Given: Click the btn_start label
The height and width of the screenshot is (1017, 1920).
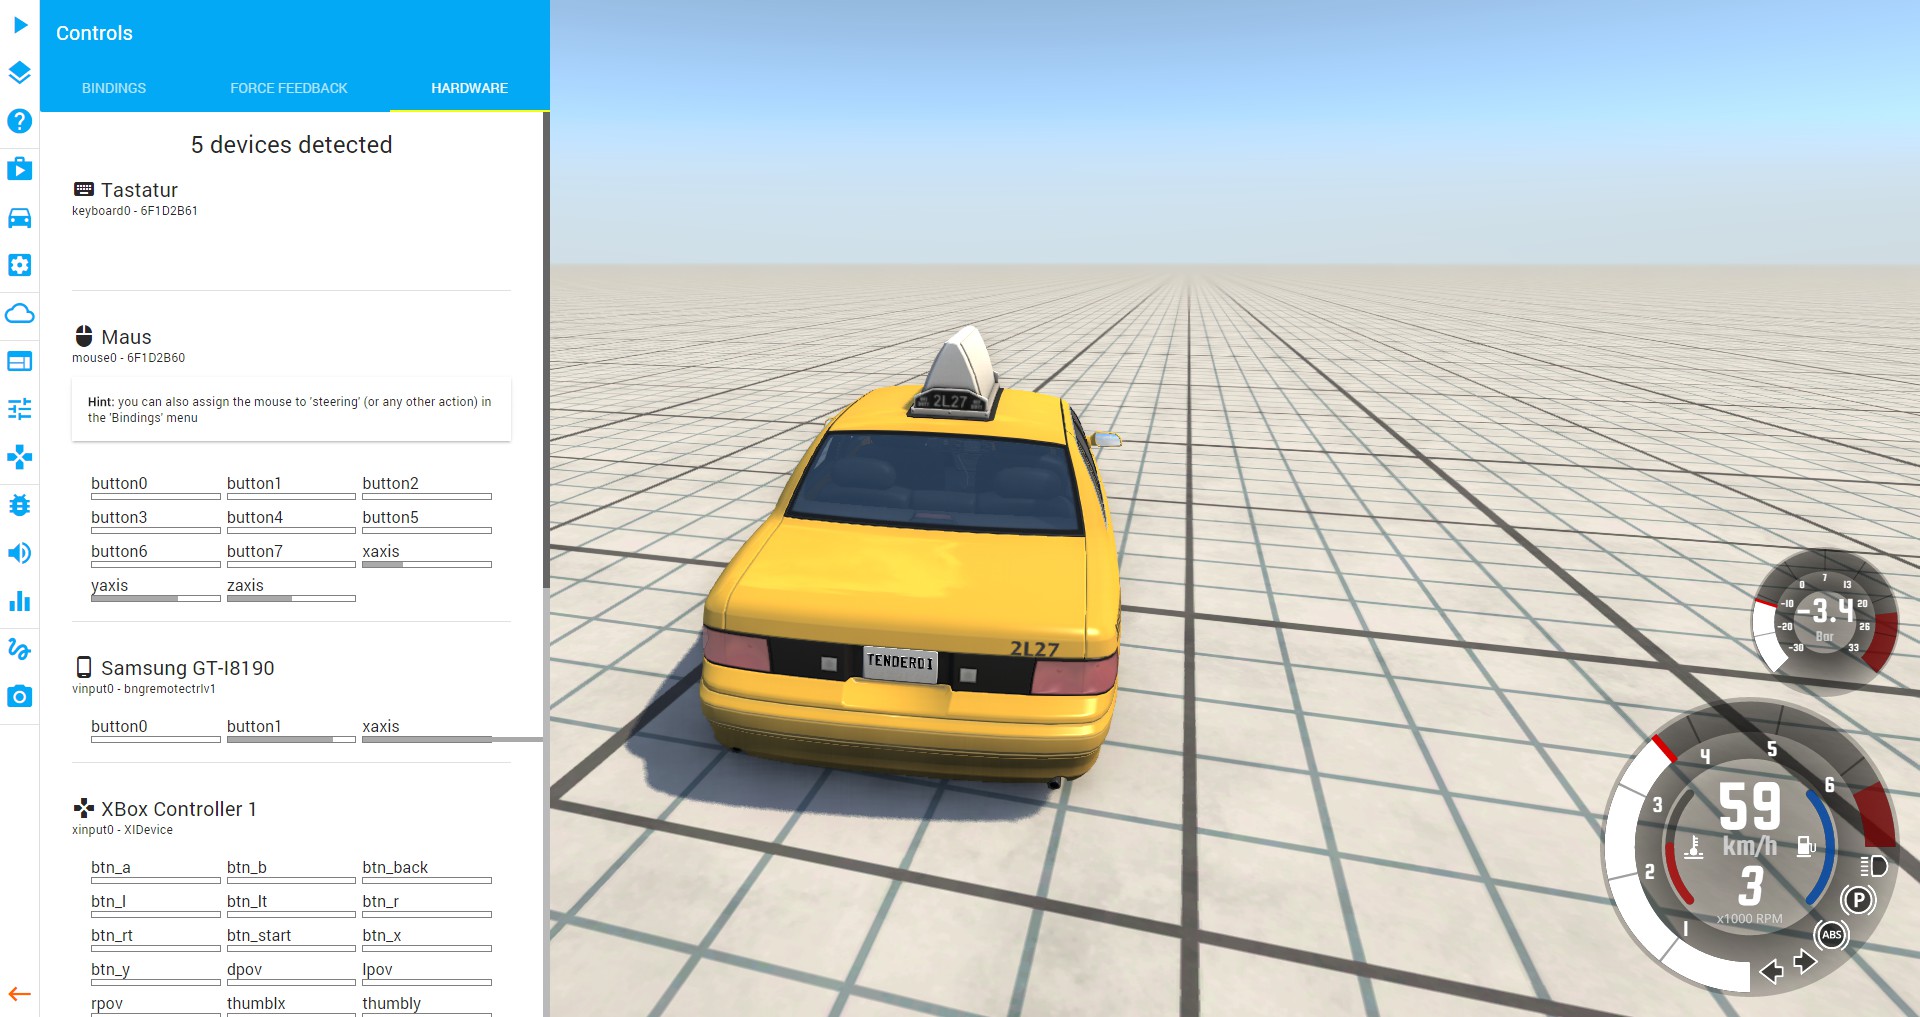Looking at the screenshot, I should 259,935.
